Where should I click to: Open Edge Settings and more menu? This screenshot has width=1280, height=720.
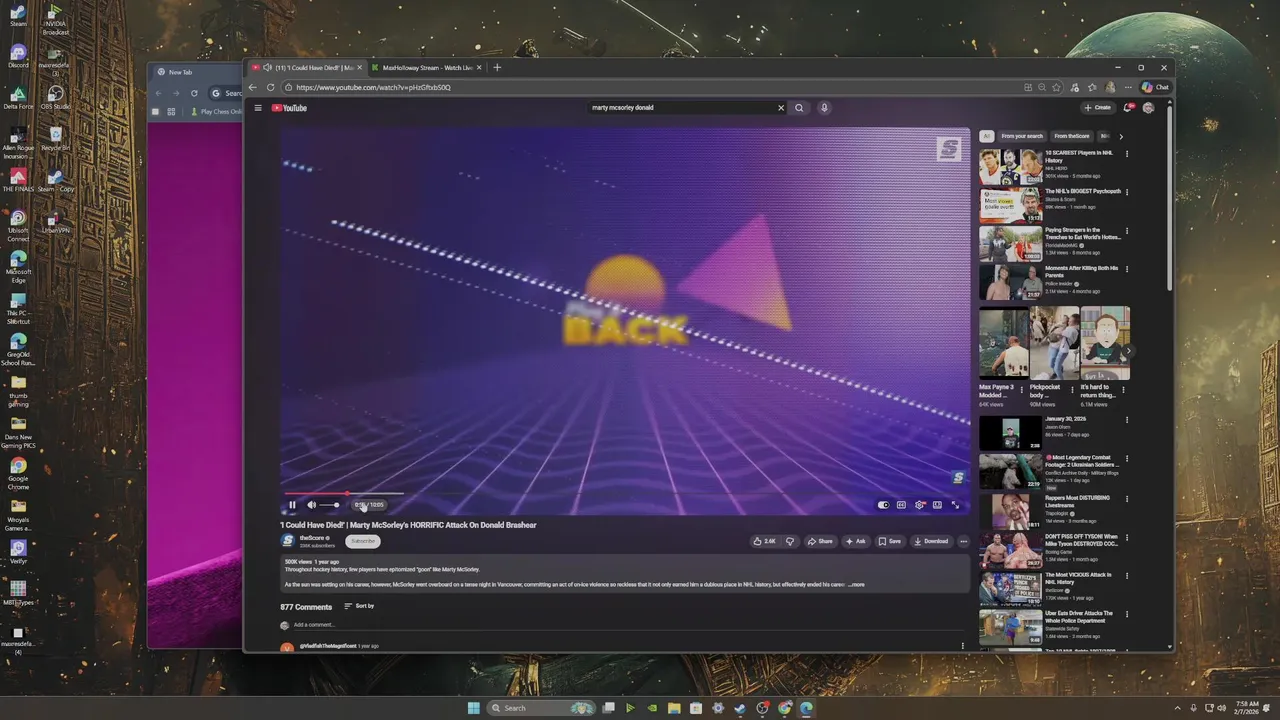[x=1128, y=87]
